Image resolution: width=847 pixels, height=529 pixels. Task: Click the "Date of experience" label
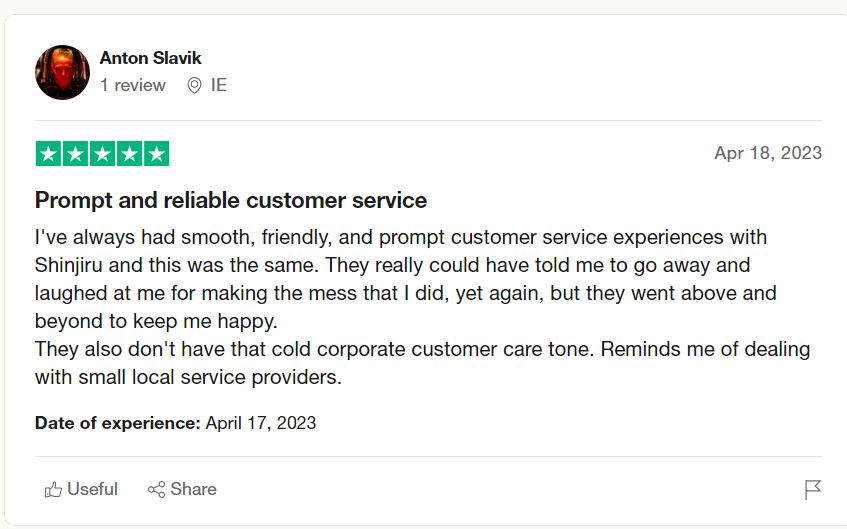coord(117,423)
